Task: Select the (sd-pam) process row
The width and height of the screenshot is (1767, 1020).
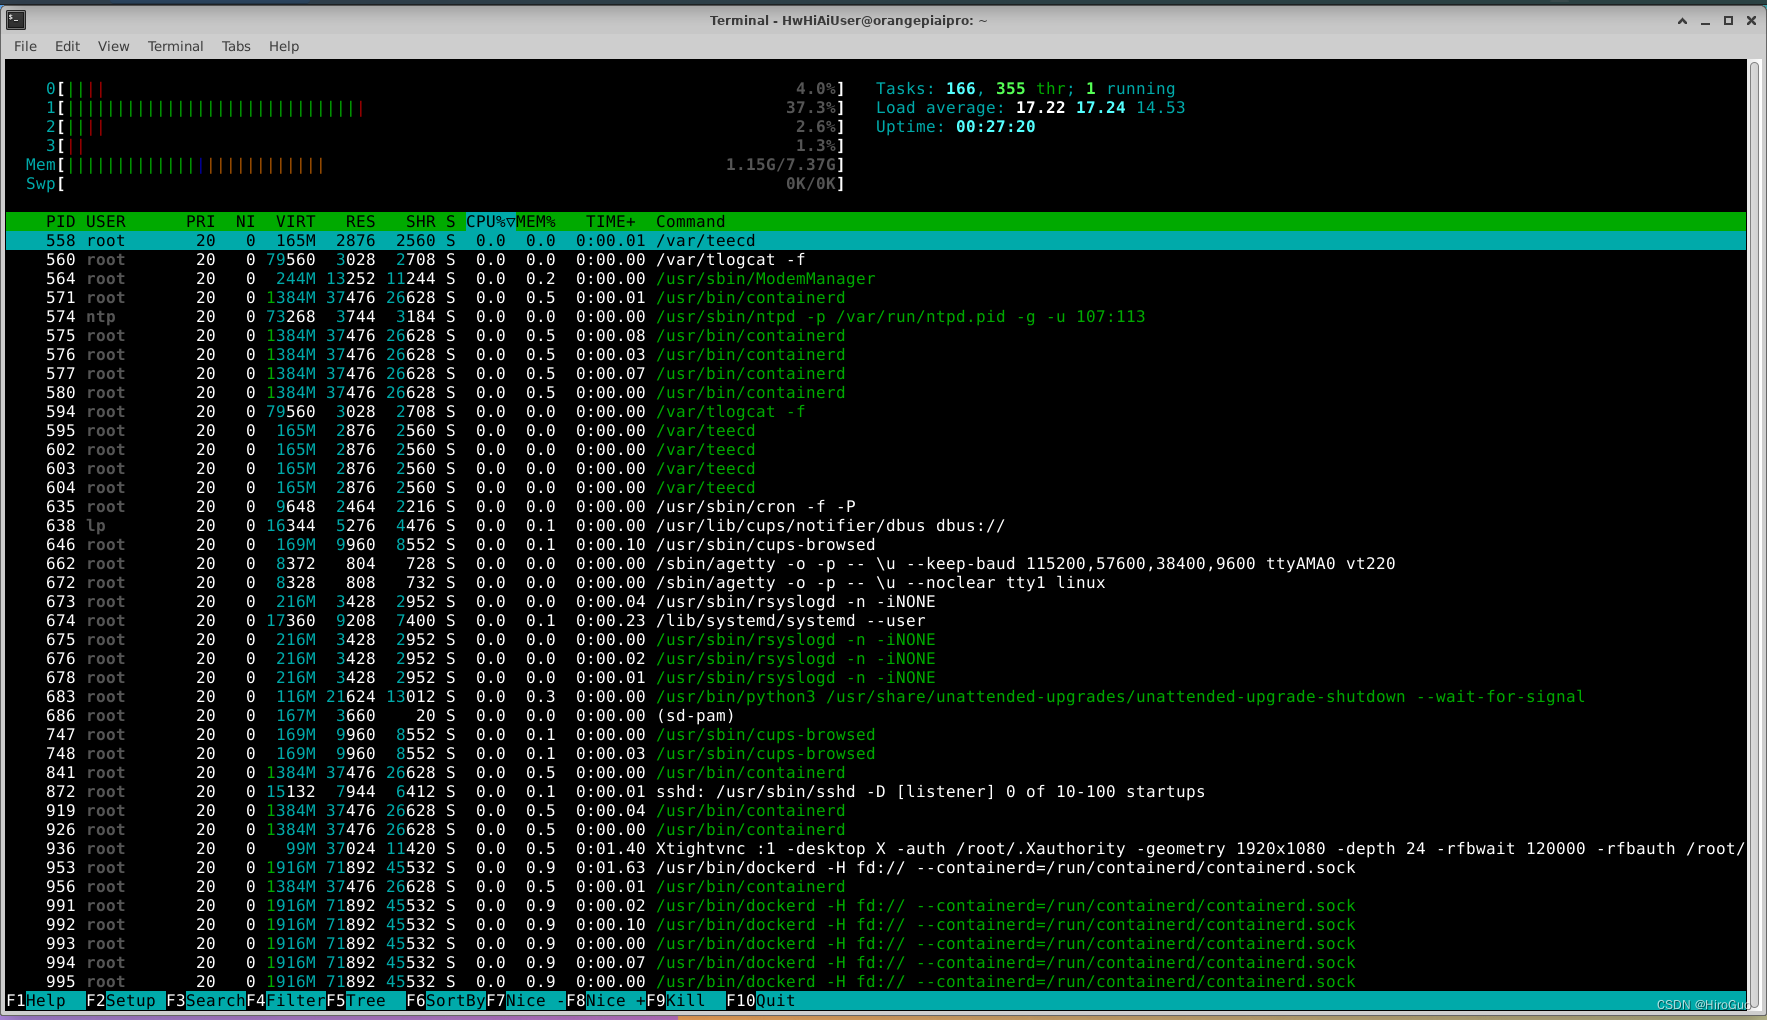Action: pyautogui.click(x=875, y=716)
